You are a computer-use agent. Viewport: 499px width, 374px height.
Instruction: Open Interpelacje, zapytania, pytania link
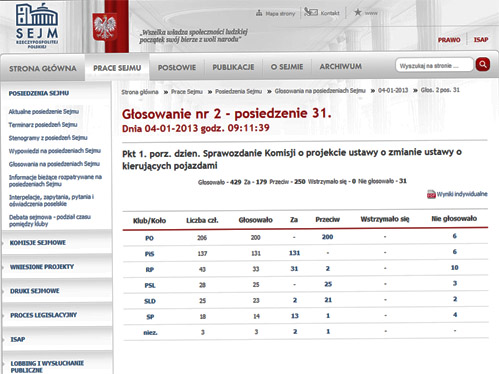coord(51,200)
